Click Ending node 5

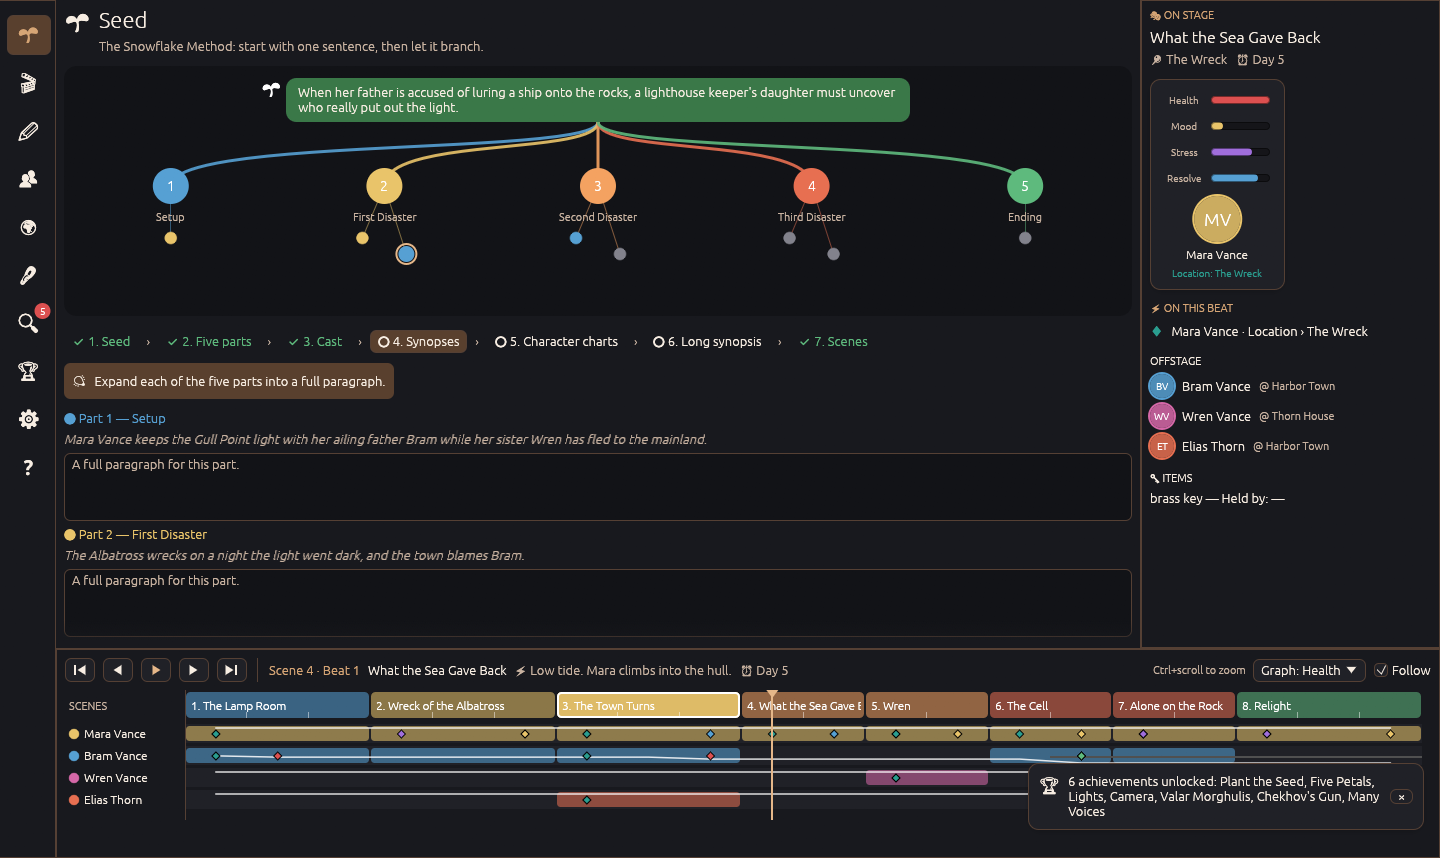[1025, 186]
